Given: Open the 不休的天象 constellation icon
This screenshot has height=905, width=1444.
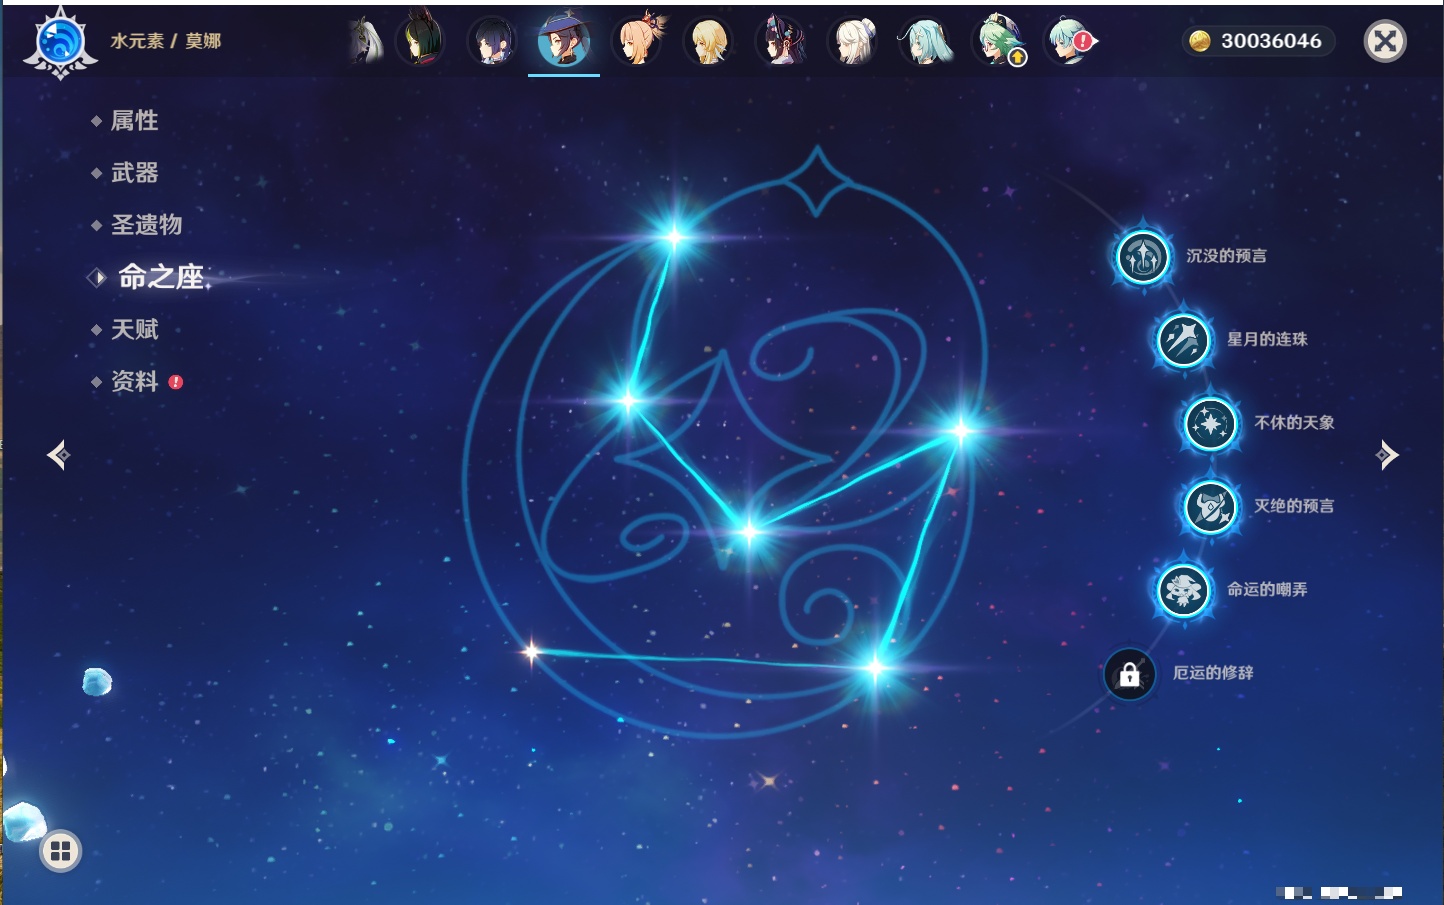Looking at the screenshot, I should (x=1210, y=424).
